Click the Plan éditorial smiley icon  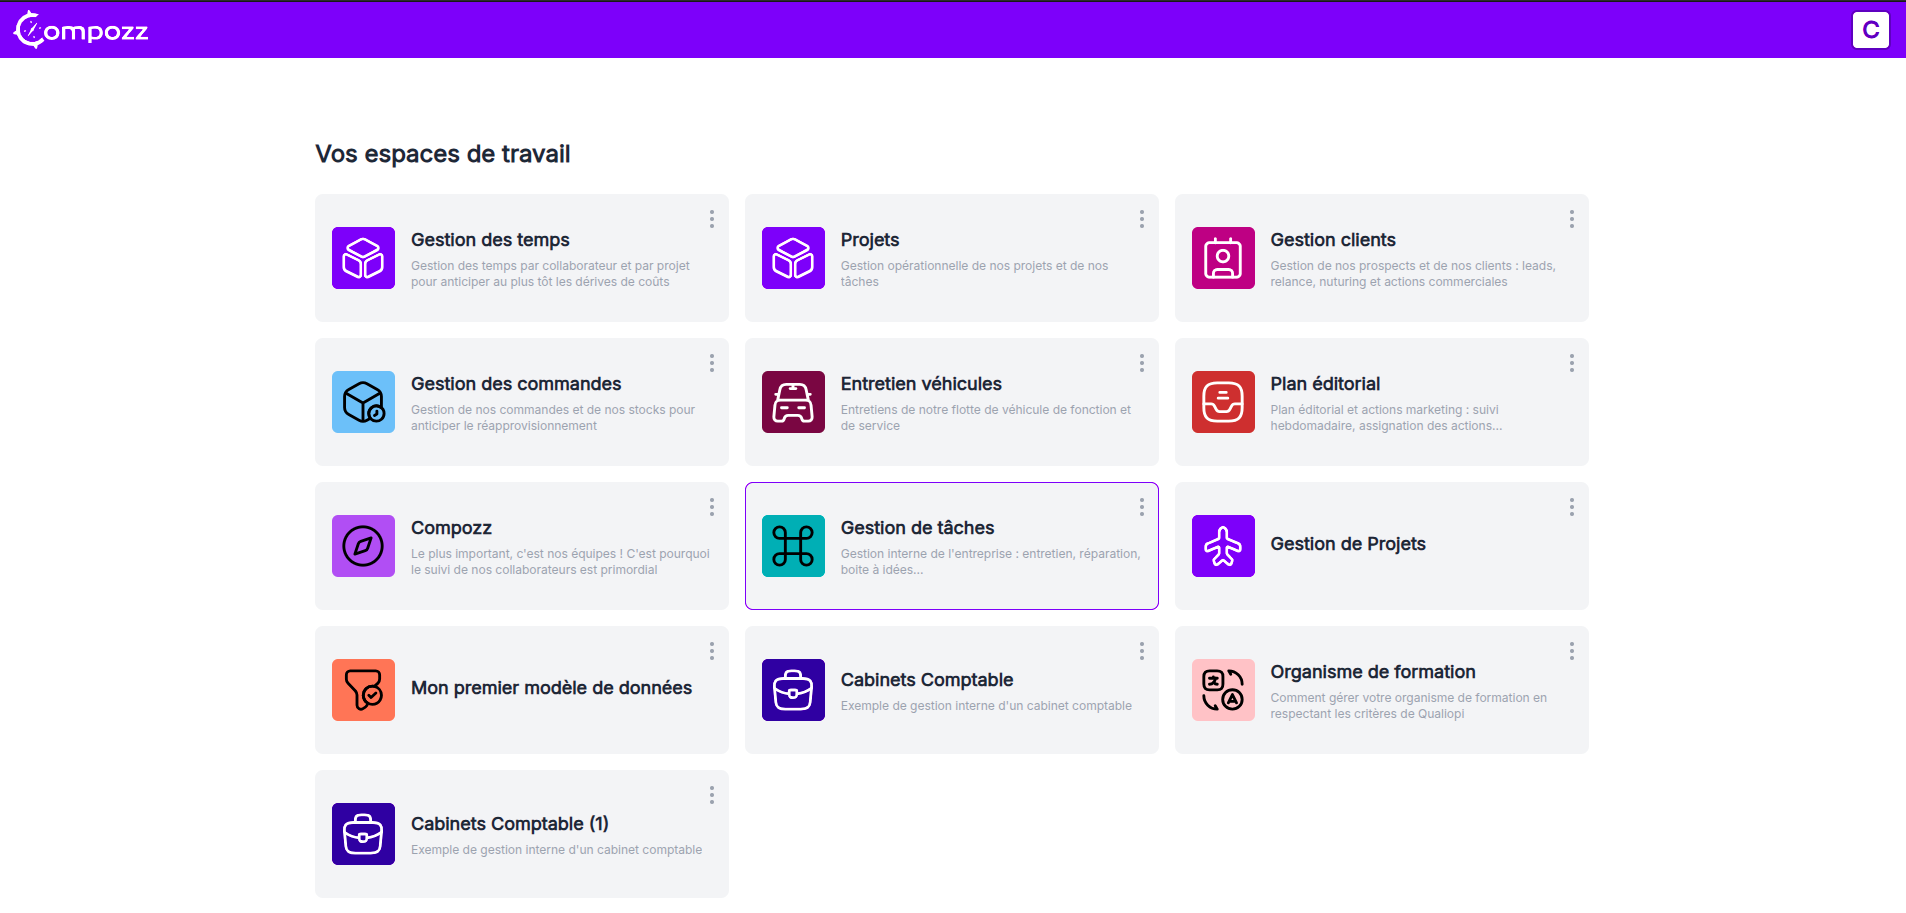pyautogui.click(x=1222, y=402)
